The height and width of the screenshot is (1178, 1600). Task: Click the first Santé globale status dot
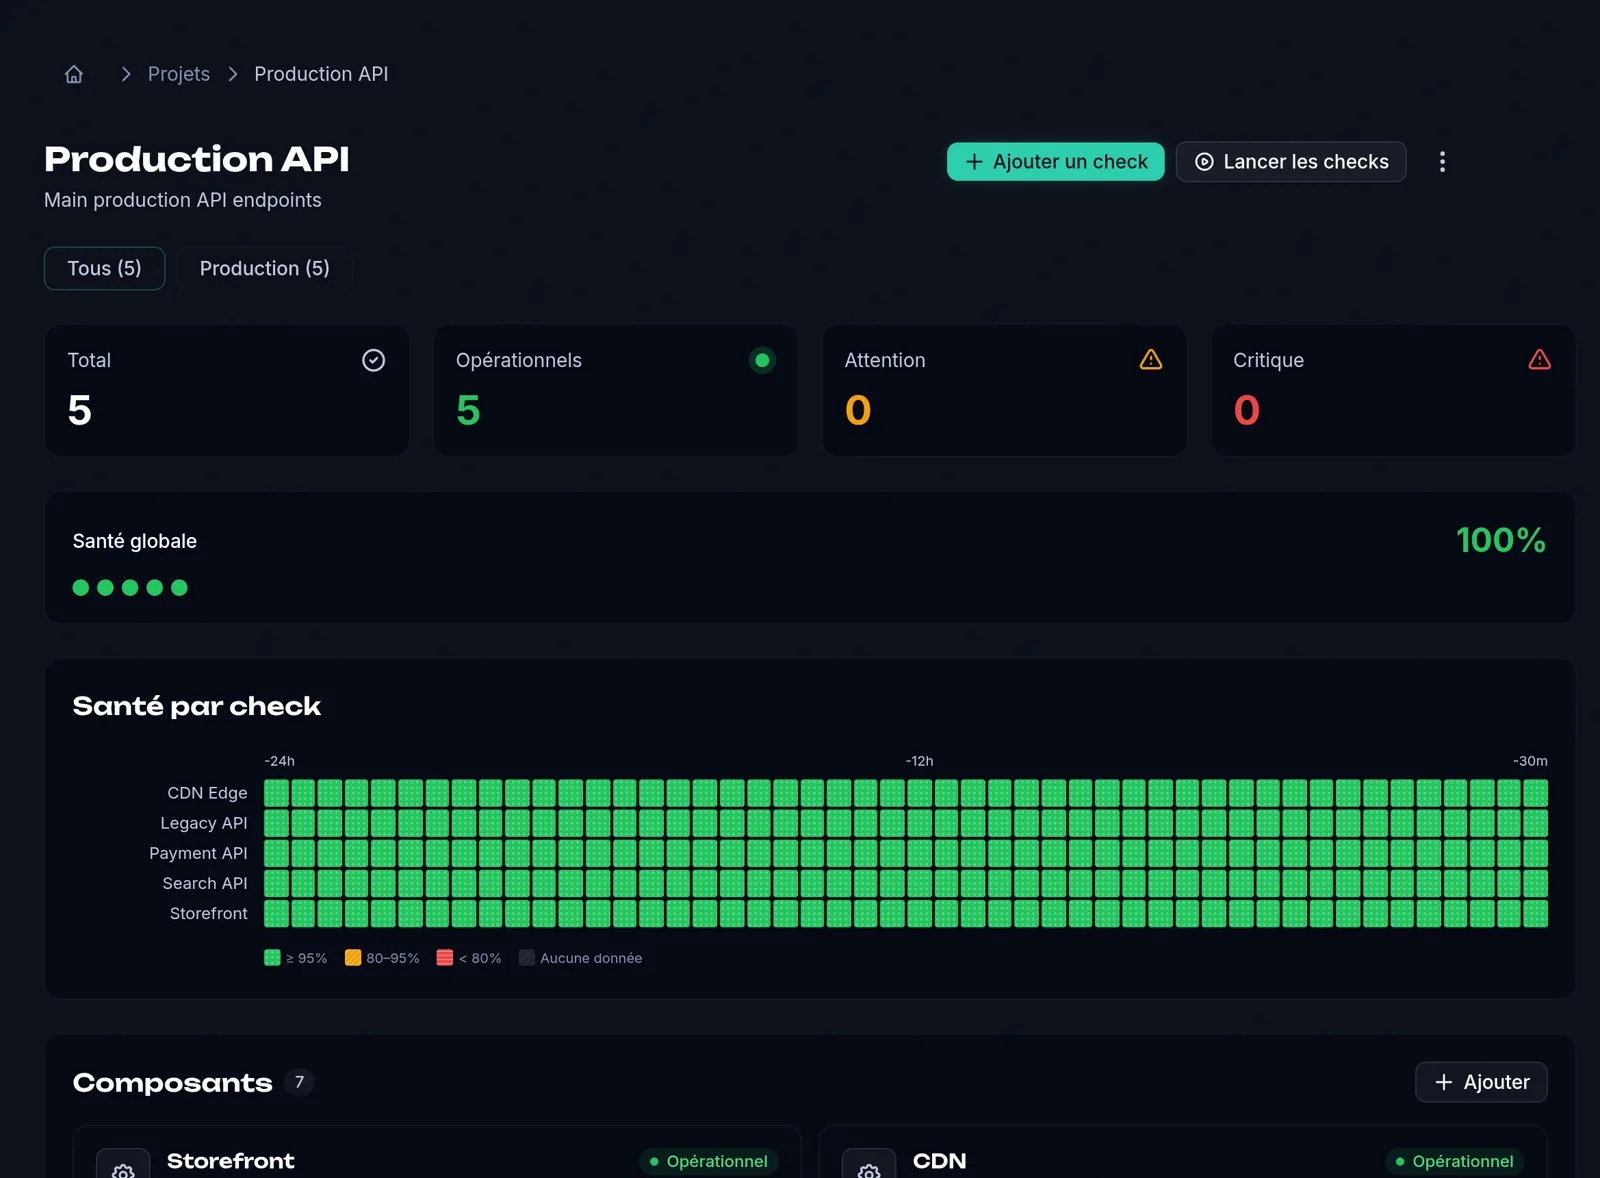(81, 588)
